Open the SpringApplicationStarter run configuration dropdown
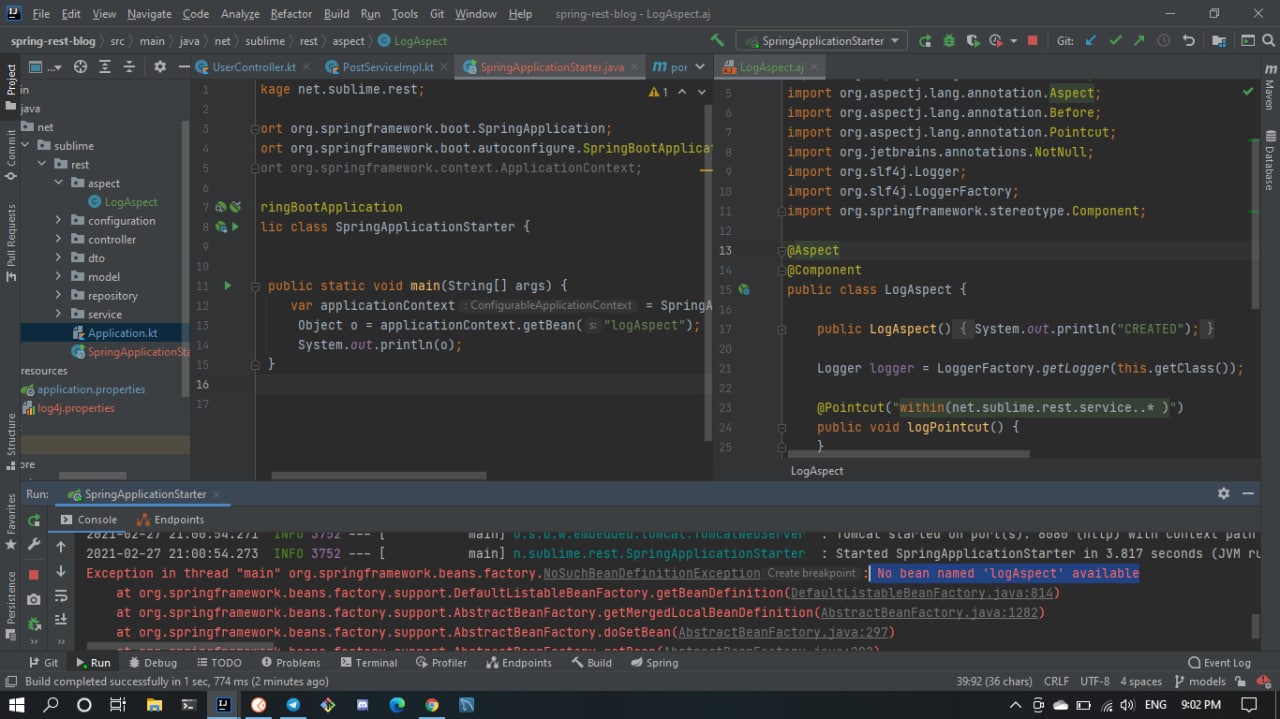 (821, 41)
